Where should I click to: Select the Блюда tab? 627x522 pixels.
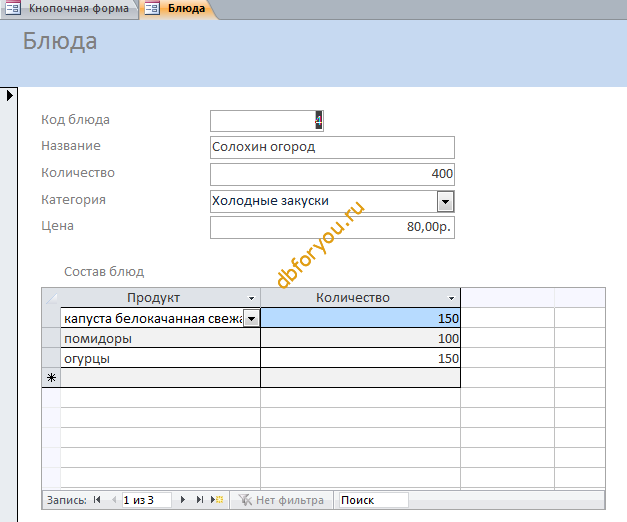[x=178, y=8]
